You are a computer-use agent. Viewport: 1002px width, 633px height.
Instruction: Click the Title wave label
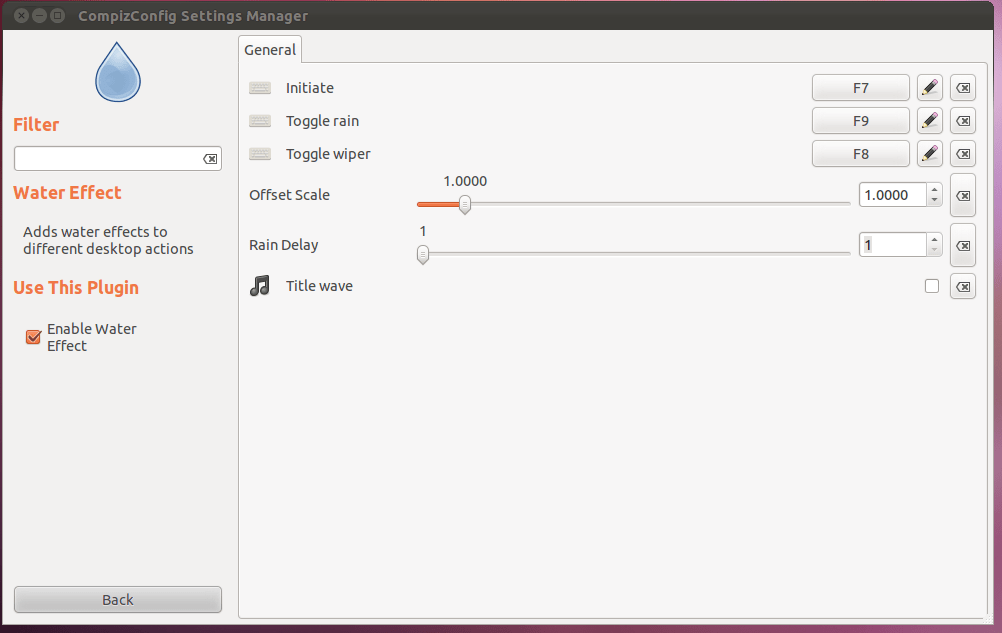319,286
